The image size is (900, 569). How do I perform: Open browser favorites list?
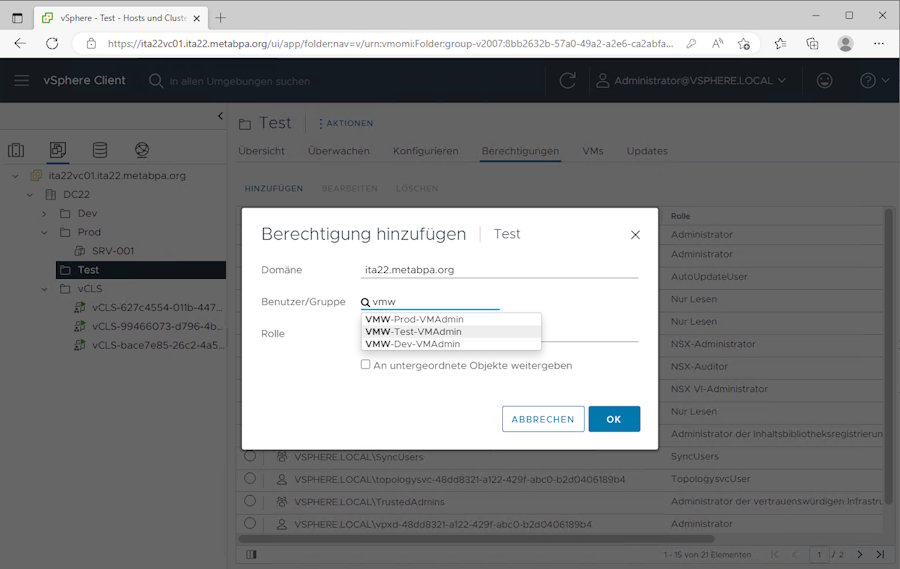[779, 44]
